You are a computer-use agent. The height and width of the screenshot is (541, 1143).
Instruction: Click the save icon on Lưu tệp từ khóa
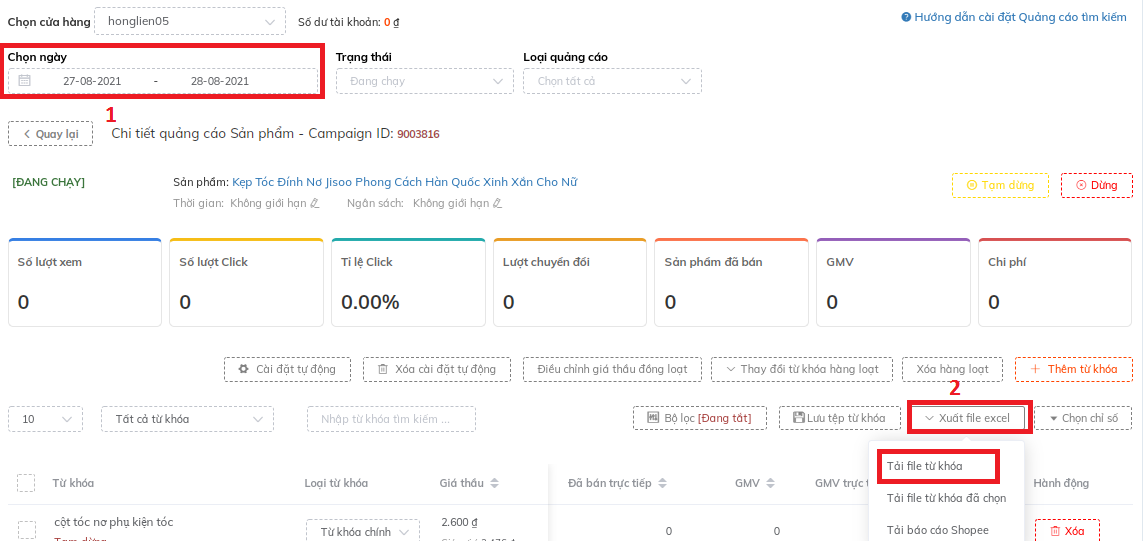coord(797,418)
